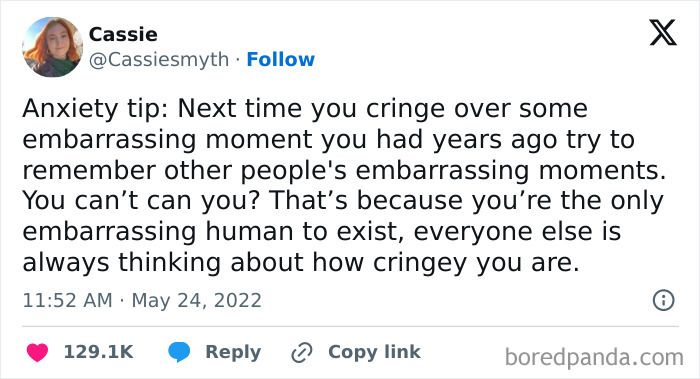700x379 pixels.
Task: Open the circled info icon
Action: [x=663, y=300]
